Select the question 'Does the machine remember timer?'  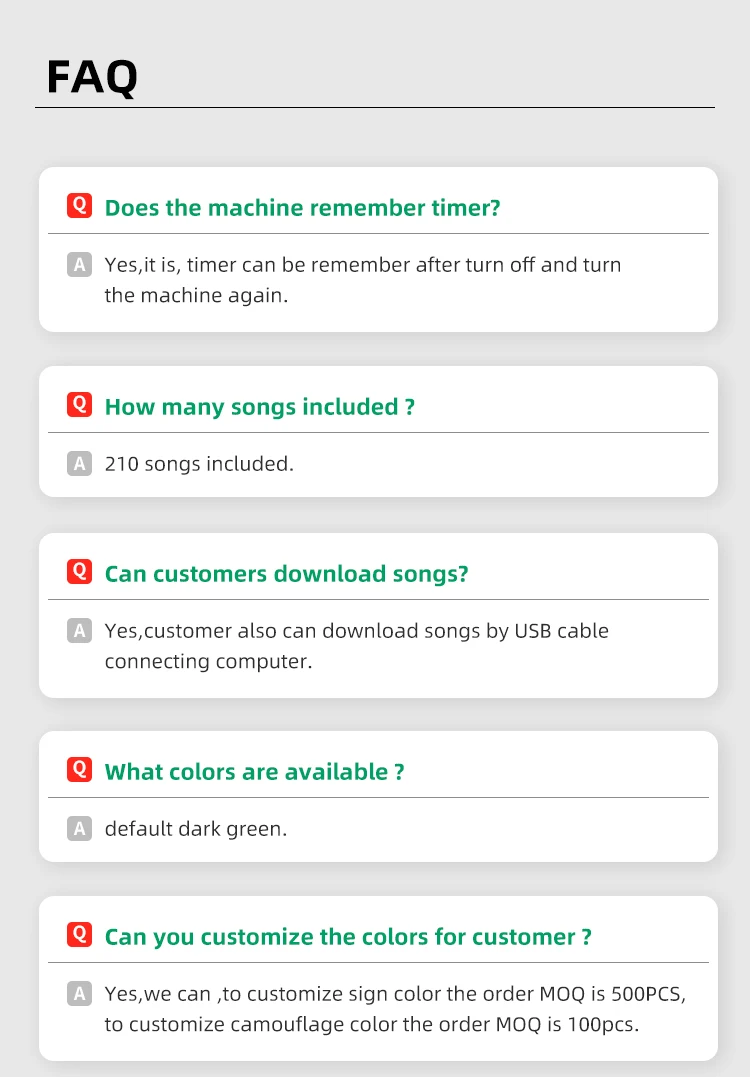[302, 208]
